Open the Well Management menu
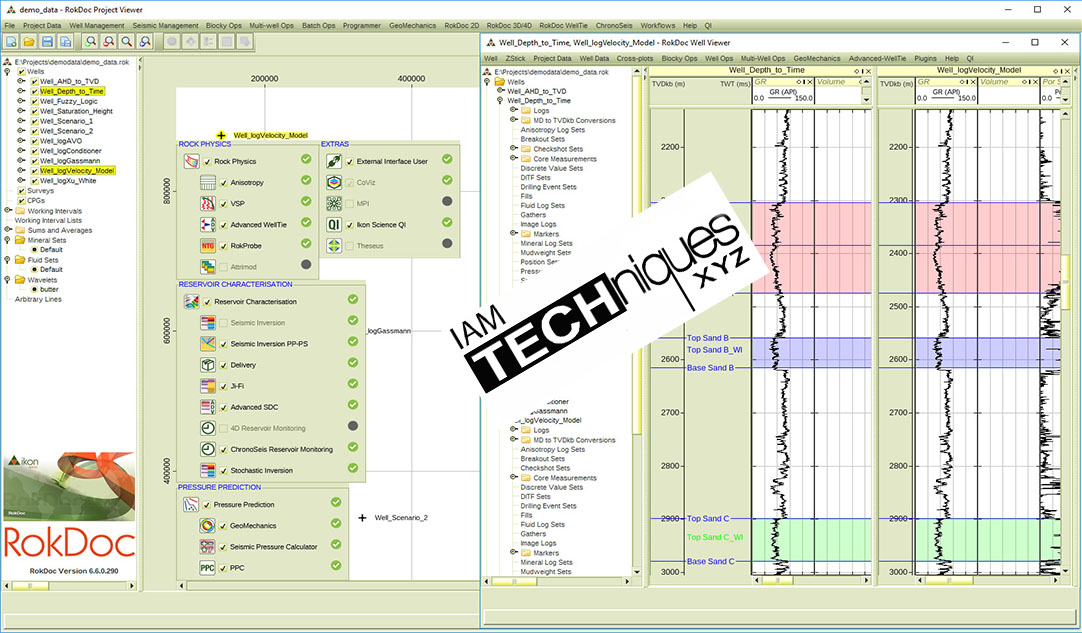Screen dimensions: 1082x633 pos(97,26)
